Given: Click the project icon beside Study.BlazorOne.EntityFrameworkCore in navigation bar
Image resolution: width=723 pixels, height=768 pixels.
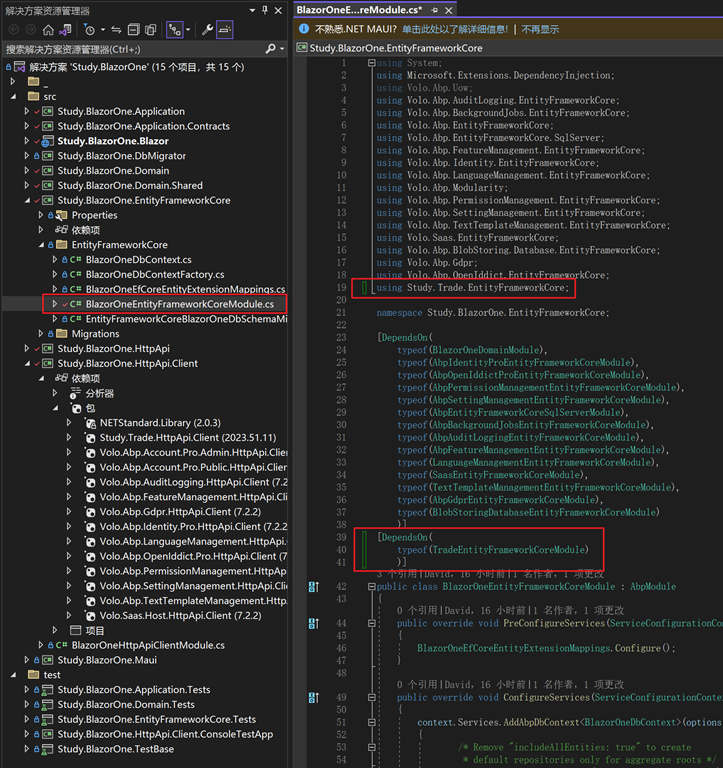Looking at the screenshot, I should [x=302, y=48].
